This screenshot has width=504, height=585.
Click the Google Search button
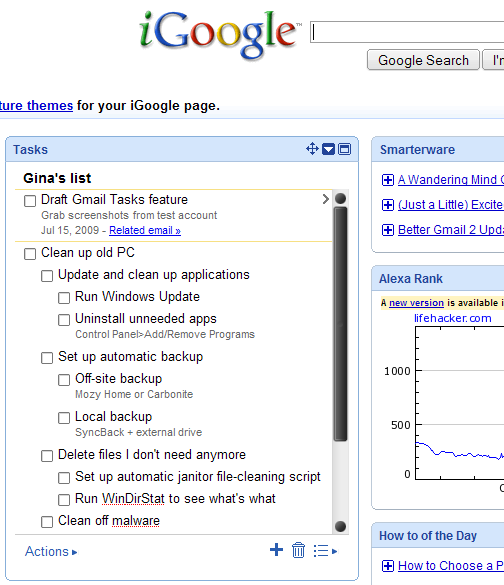(423, 60)
